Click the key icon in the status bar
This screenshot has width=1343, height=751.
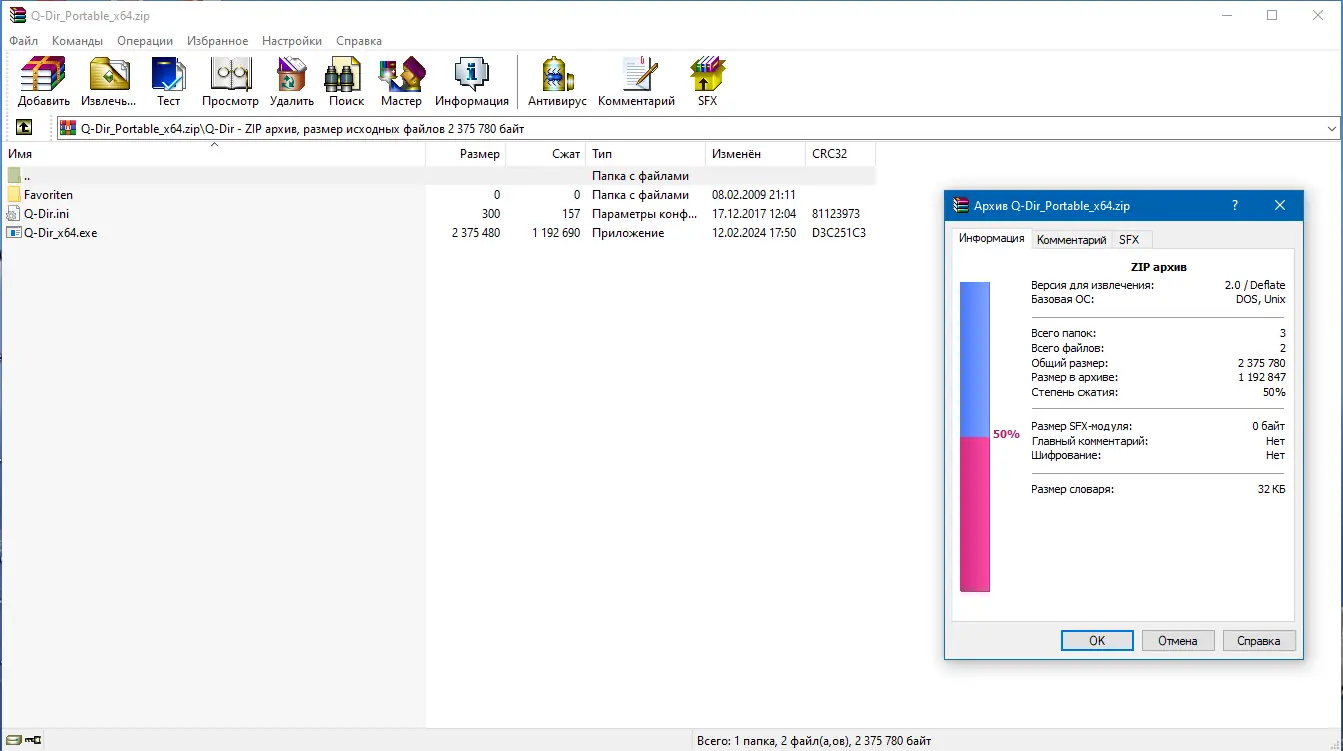[33, 741]
